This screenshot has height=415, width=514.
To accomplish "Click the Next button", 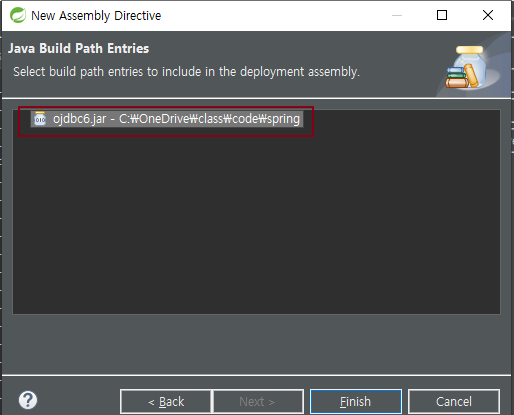I will coord(258,401).
